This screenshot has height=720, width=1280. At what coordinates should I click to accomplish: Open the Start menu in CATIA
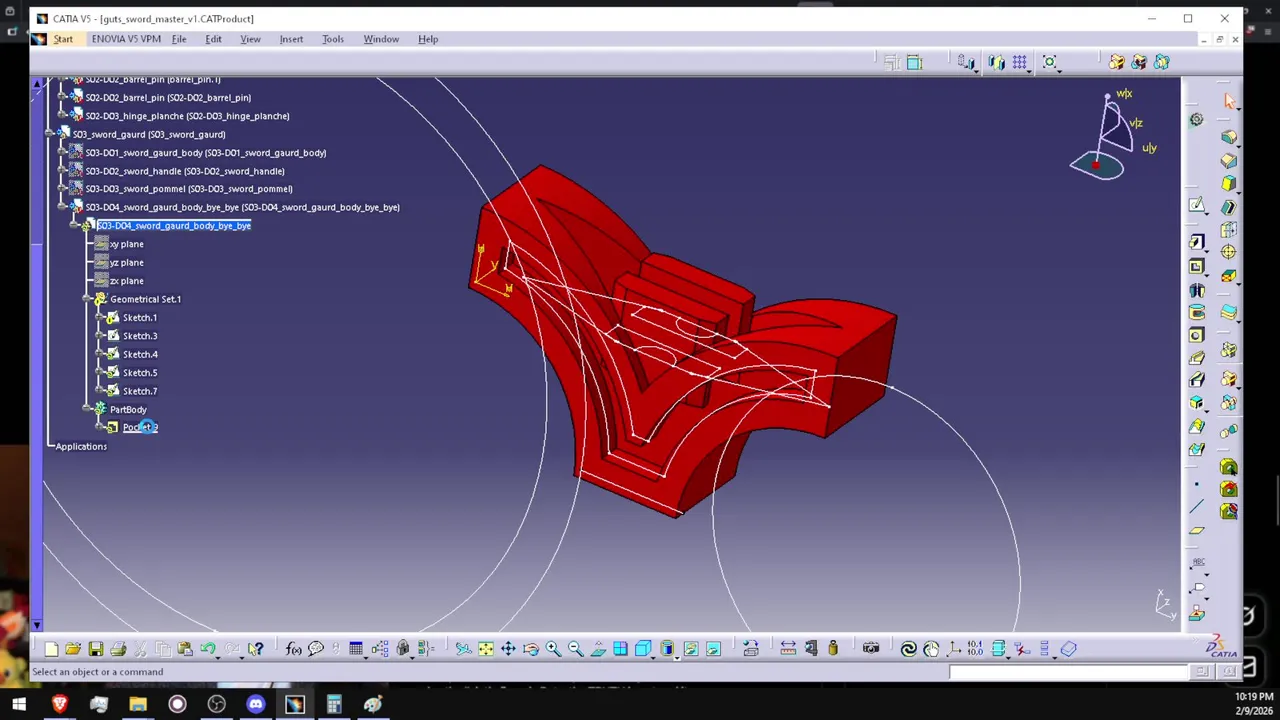click(x=63, y=39)
